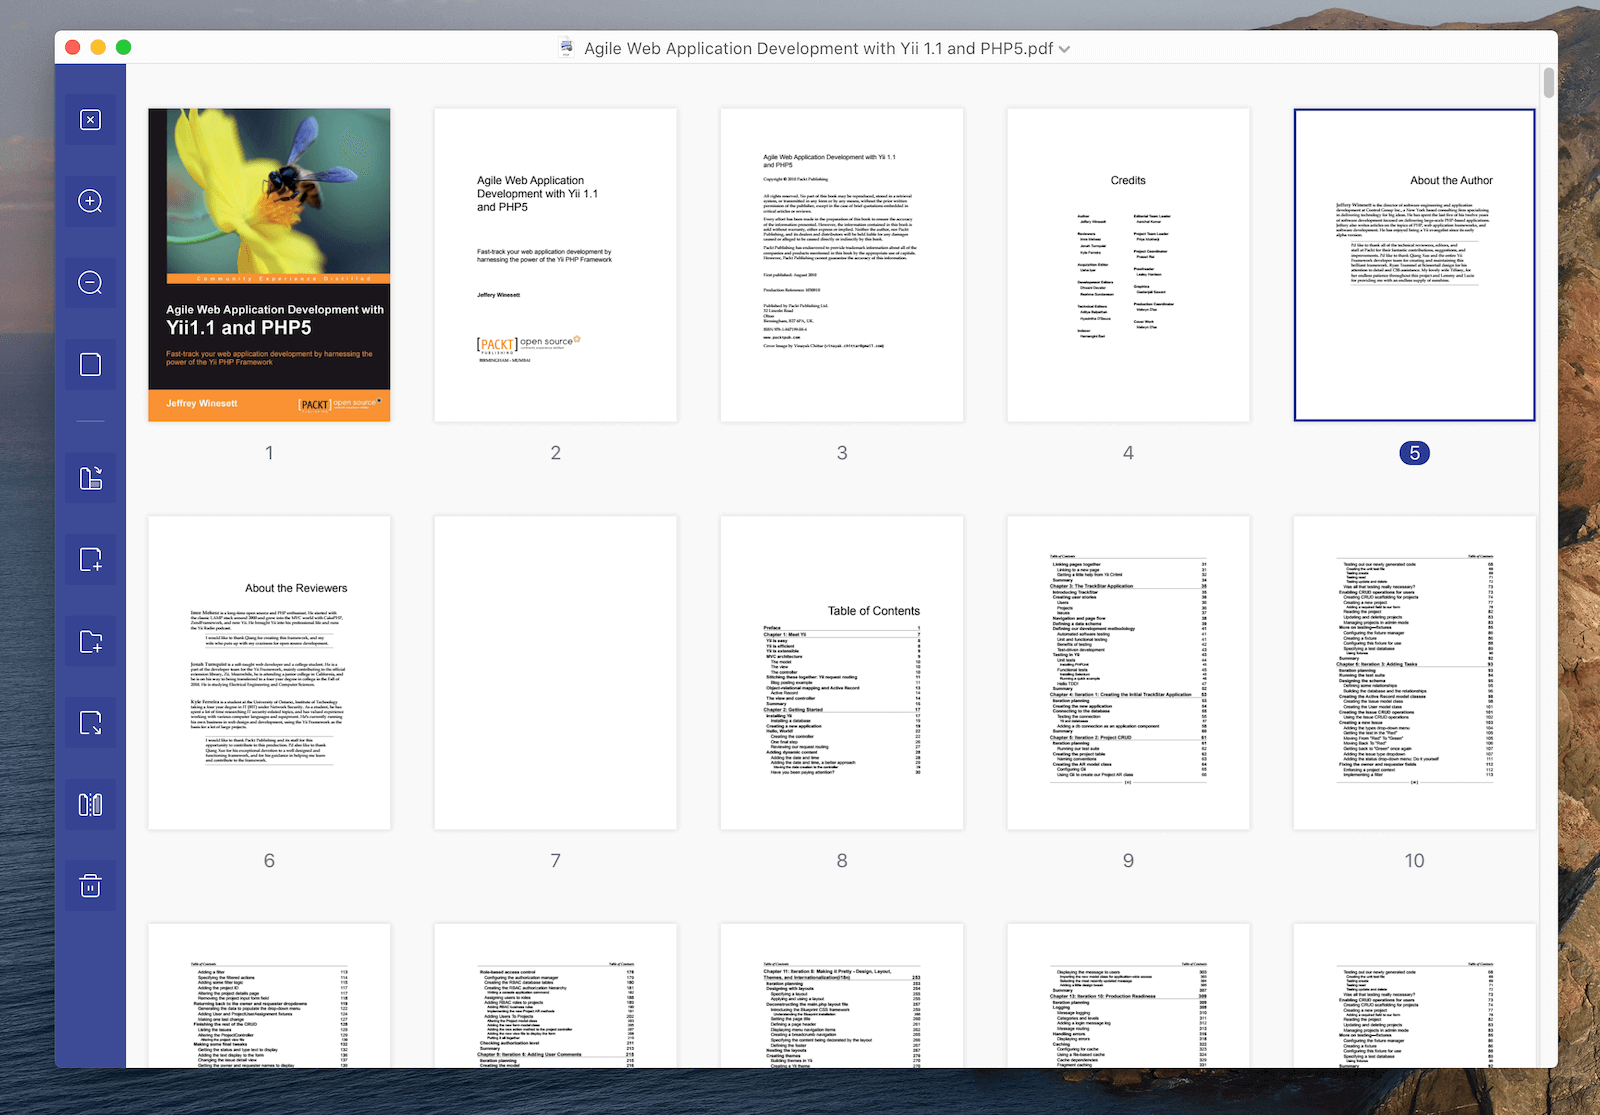This screenshot has height=1115, width=1600.
Task: Select the Credits page thumbnail
Action: [x=1128, y=265]
